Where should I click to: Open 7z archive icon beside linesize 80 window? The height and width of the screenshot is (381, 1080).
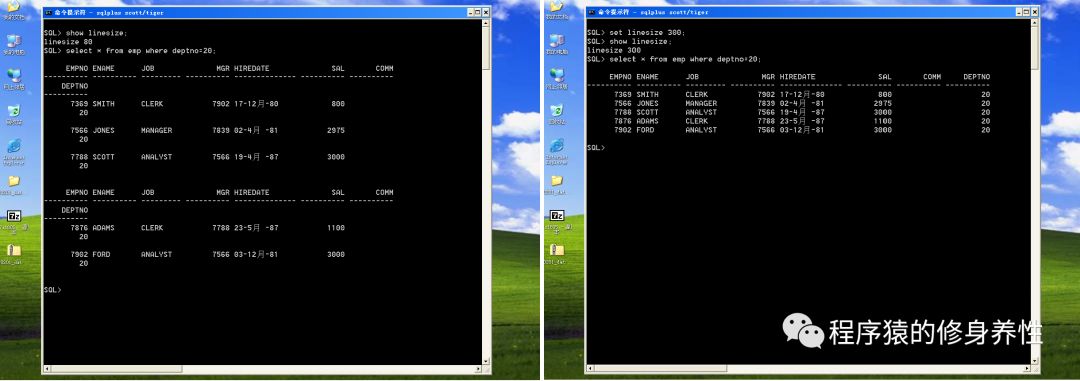[x=14, y=216]
